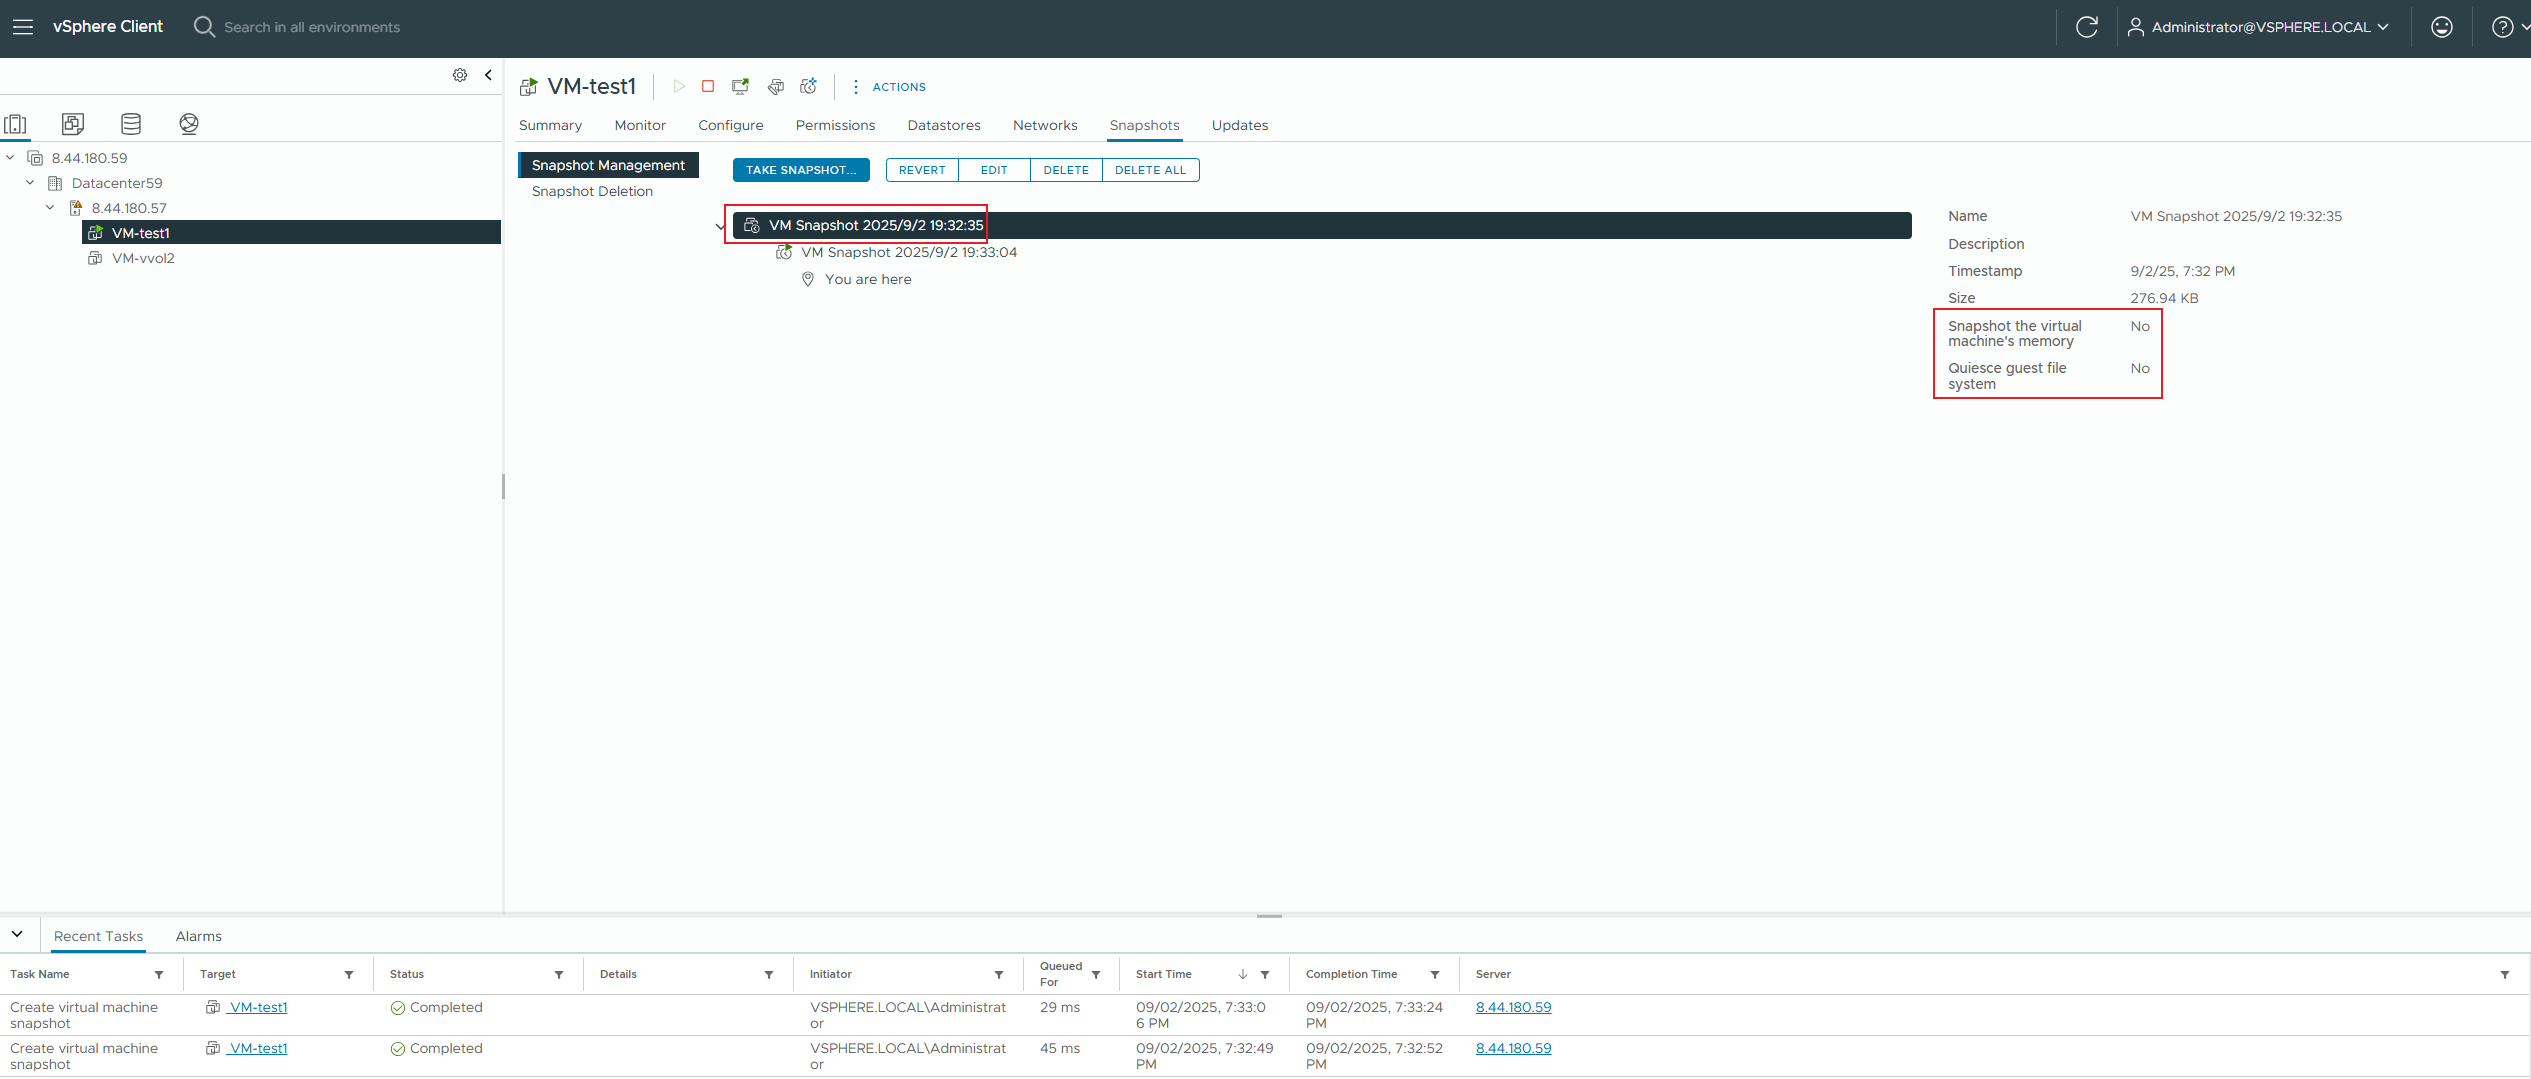This screenshot has width=2531, height=1079.
Task: Click the search in all environments field
Action: click(x=312, y=27)
